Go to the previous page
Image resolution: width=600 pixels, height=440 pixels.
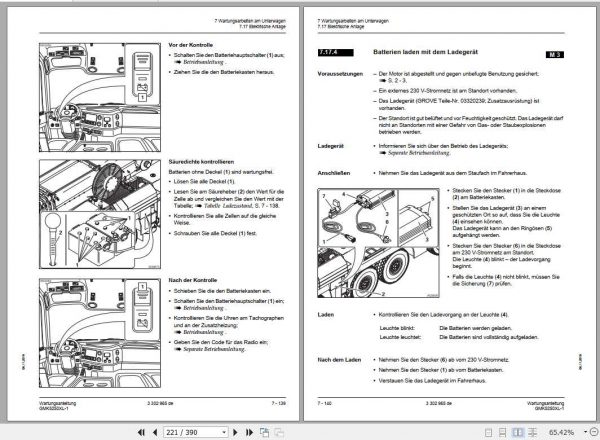155,432
